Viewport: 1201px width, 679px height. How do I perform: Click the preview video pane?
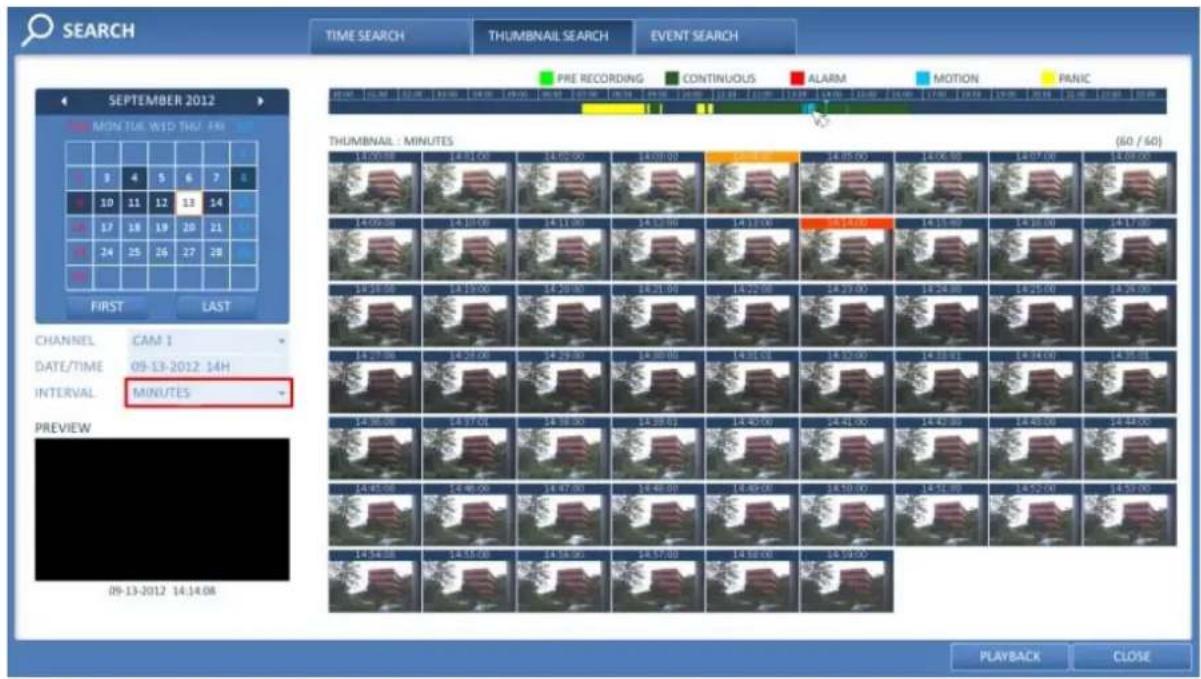click(162, 509)
